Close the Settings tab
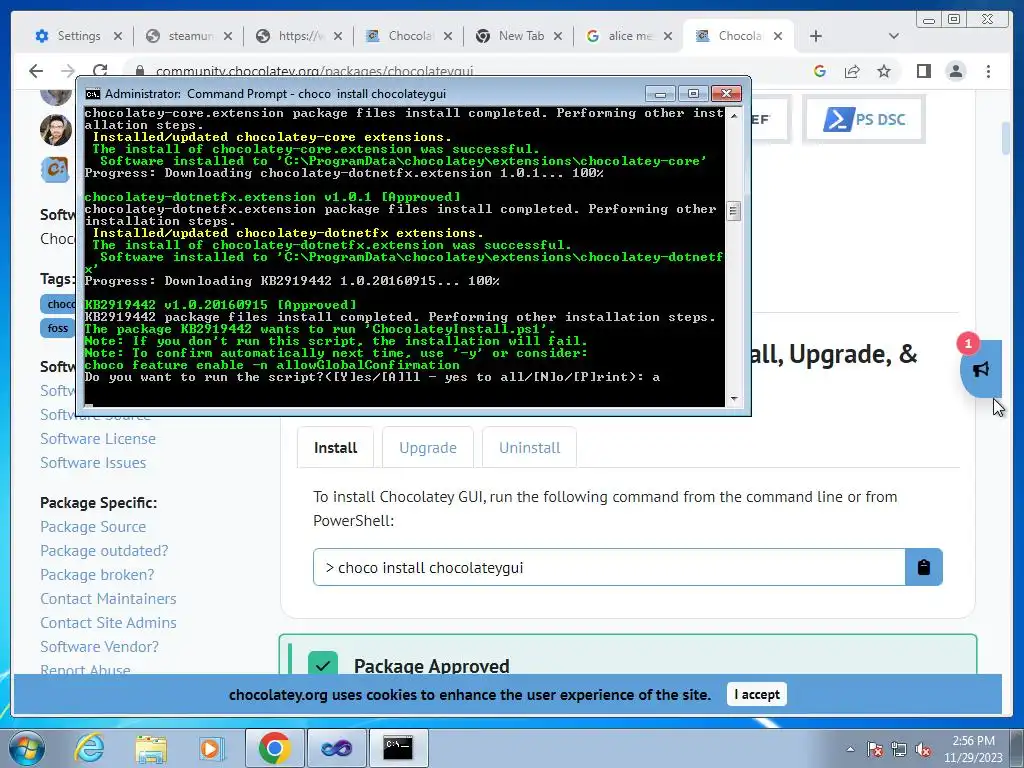Viewport: 1024px width, 768px height. tap(118, 37)
